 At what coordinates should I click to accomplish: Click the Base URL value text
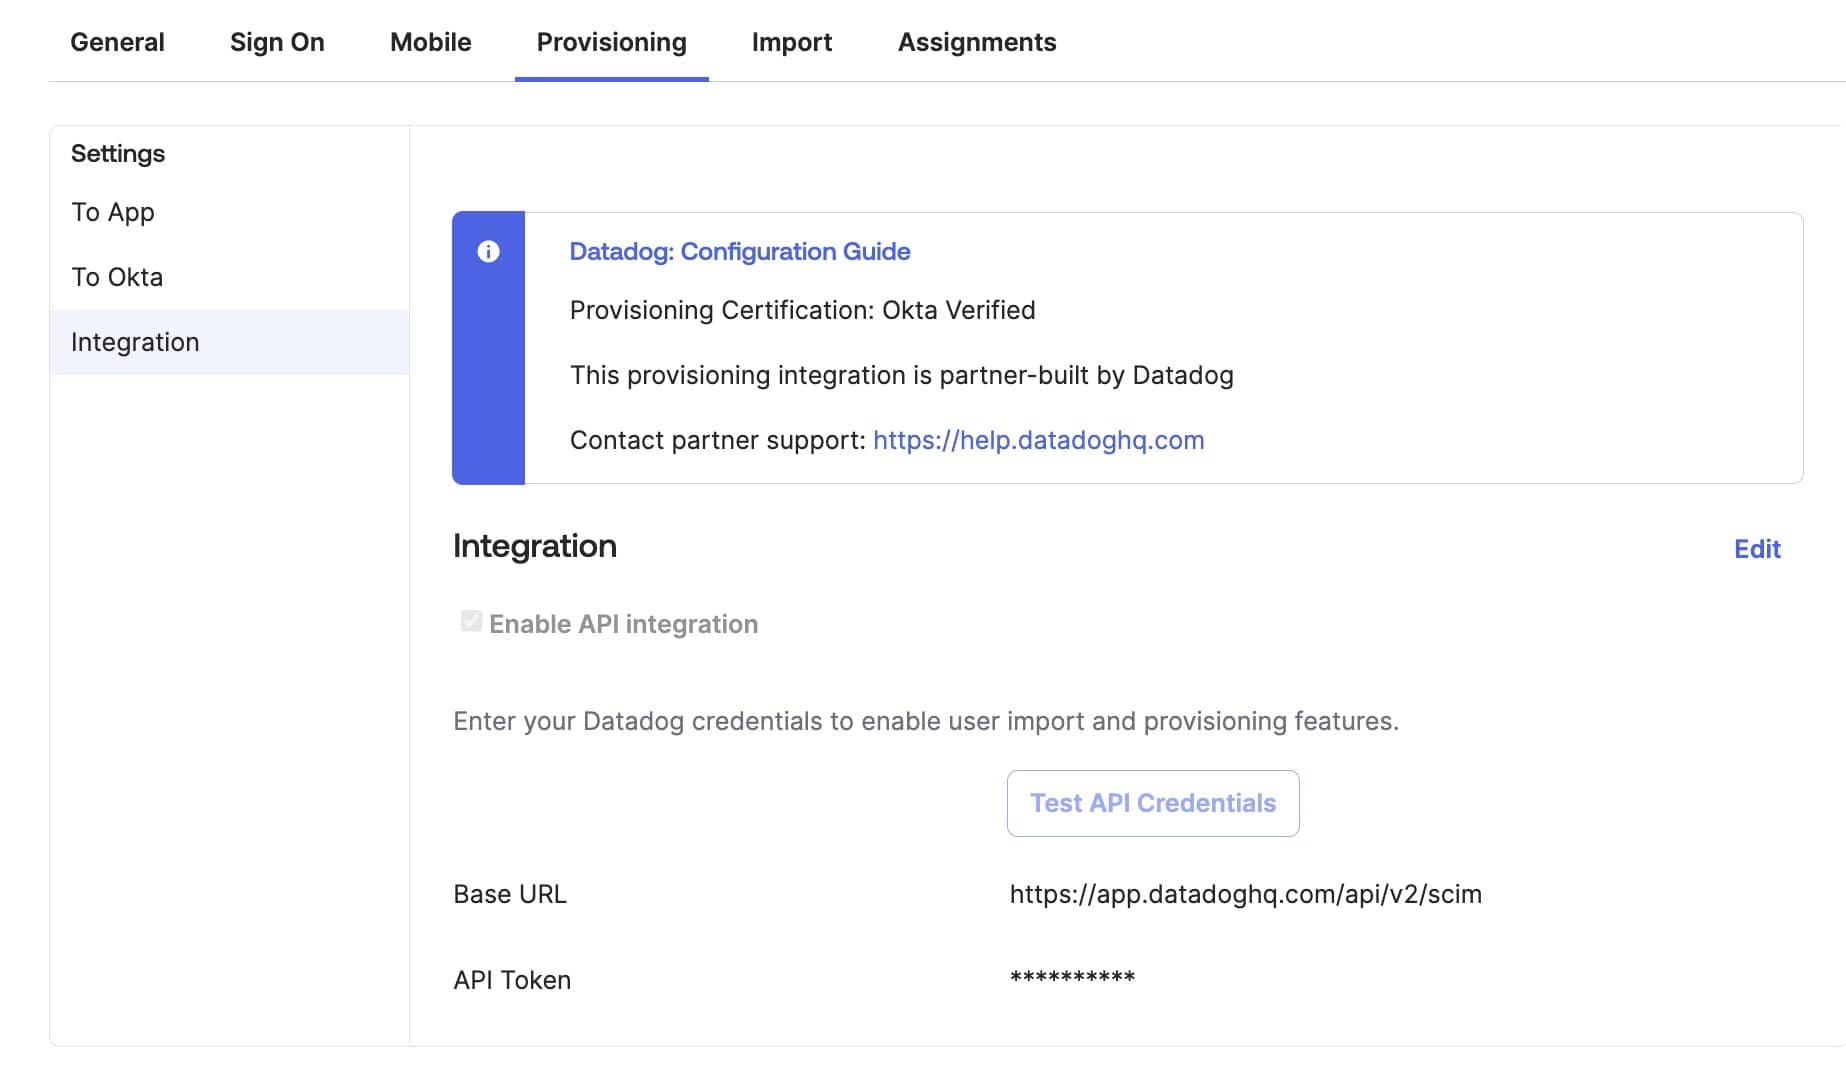tap(1245, 894)
